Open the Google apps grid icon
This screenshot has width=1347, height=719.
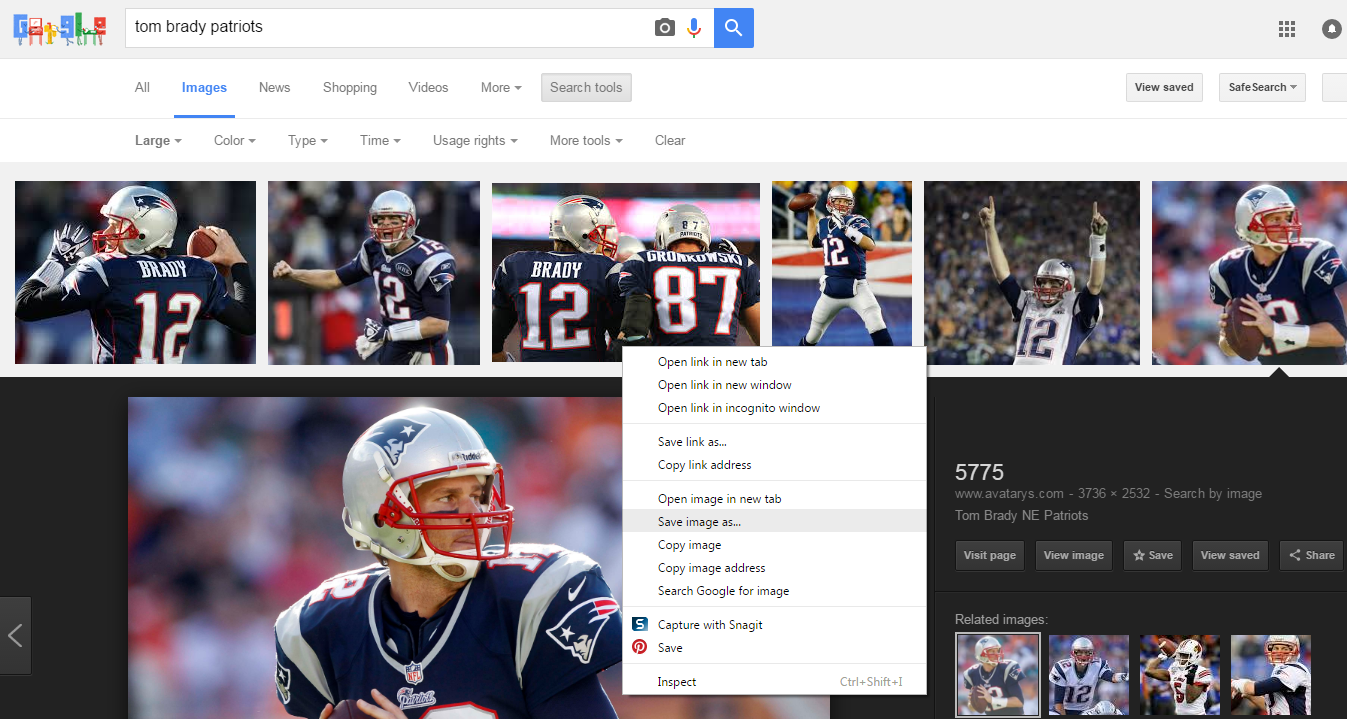pyautogui.click(x=1287, y=29)
